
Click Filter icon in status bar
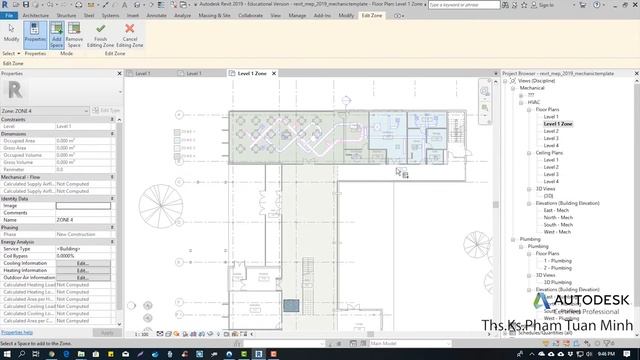608,343
